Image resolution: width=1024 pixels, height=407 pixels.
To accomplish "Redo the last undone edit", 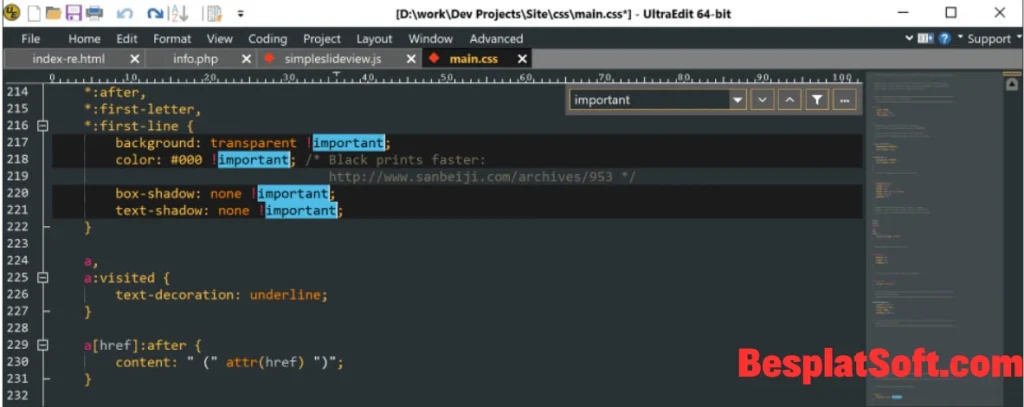I will point(155,13).
